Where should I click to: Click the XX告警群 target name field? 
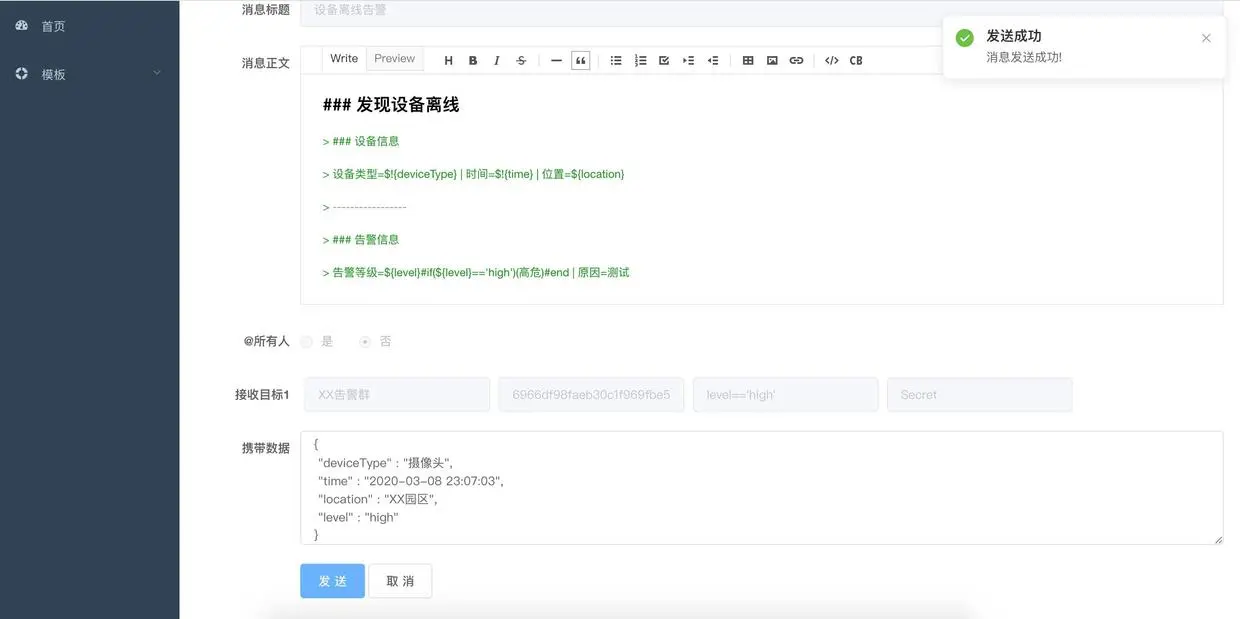pos(395,395)
